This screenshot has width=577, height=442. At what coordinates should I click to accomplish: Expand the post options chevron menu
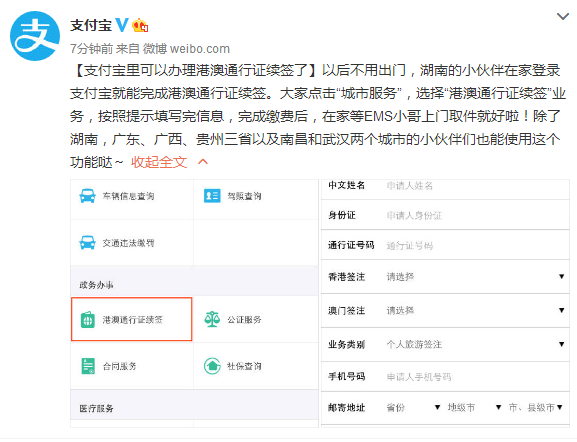click(x=563, y=17)
